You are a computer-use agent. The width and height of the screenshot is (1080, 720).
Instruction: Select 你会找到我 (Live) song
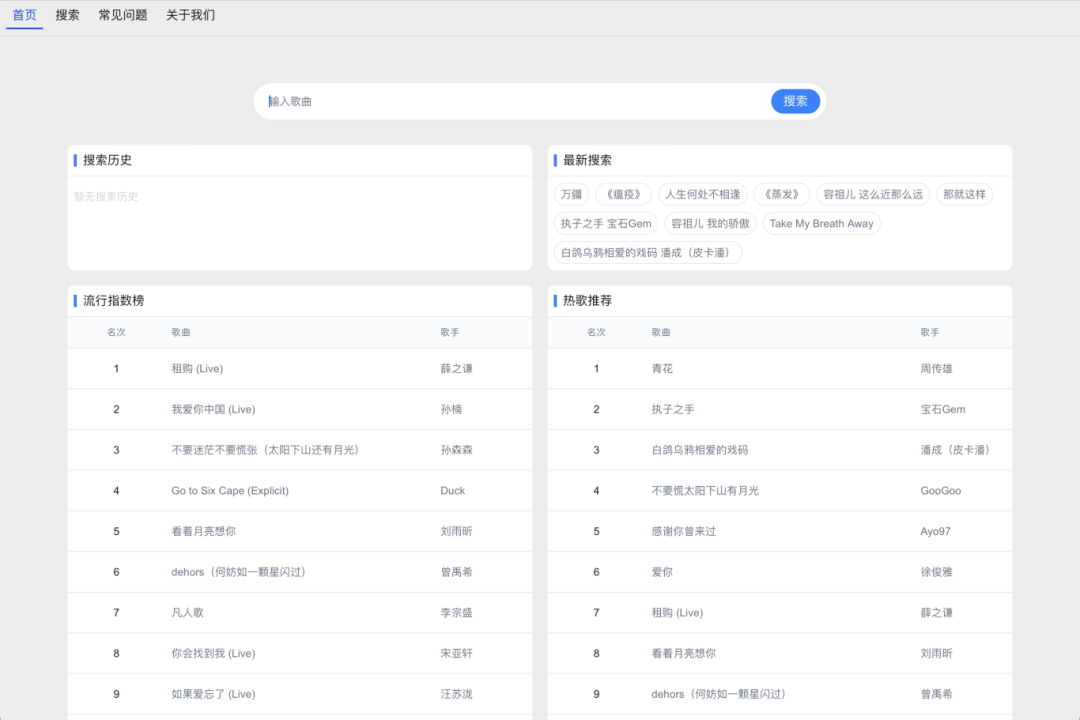point(214,653)
